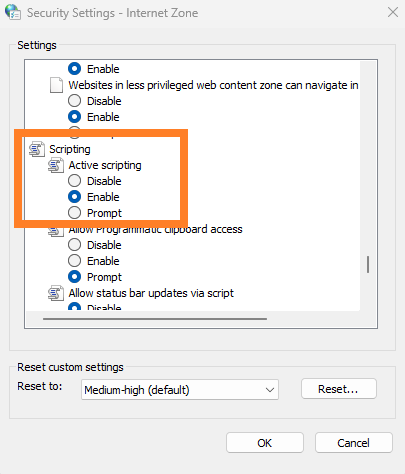
Task: Click the dropdown chevron in Reset to box
Action: click(x=270, y=390)
